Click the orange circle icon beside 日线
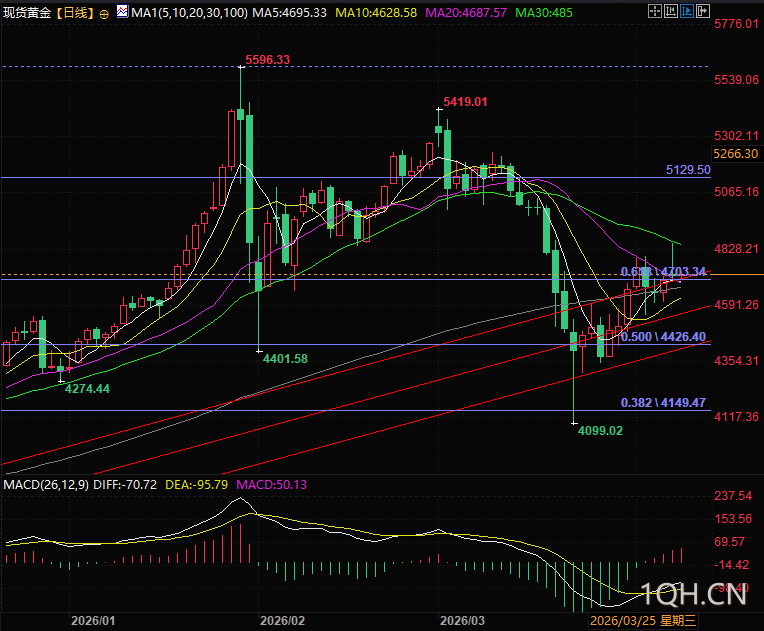 tap(104, 14)
